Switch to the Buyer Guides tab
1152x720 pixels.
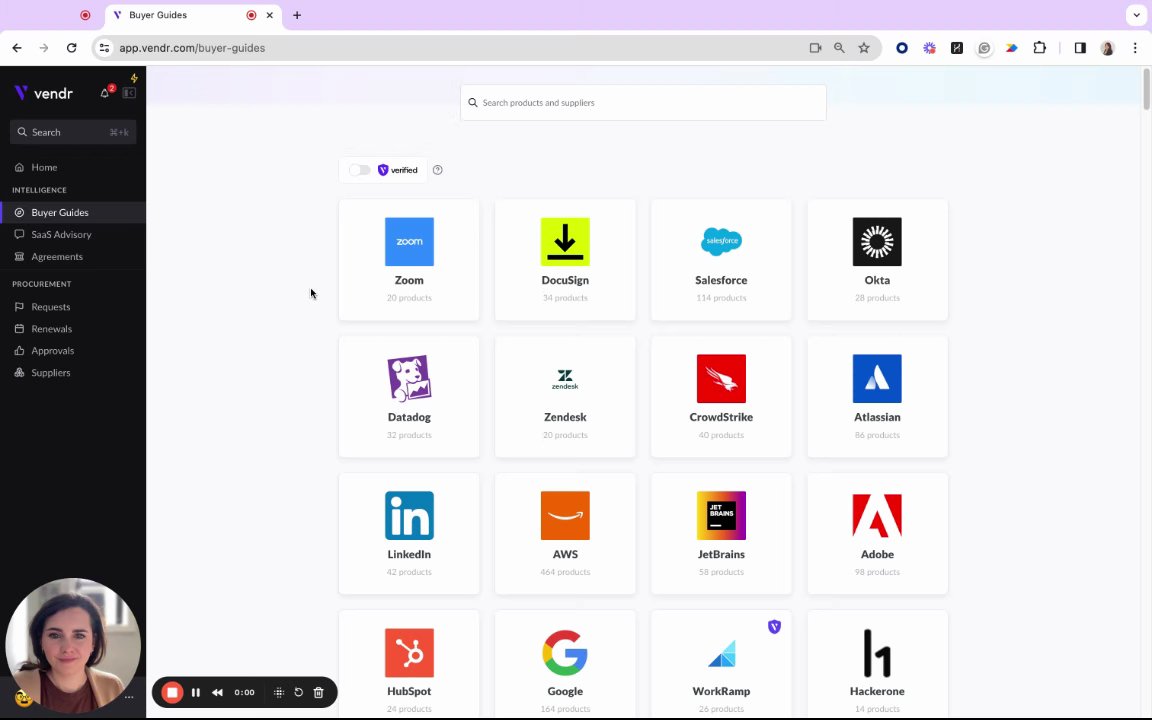[x=193, y=15]
